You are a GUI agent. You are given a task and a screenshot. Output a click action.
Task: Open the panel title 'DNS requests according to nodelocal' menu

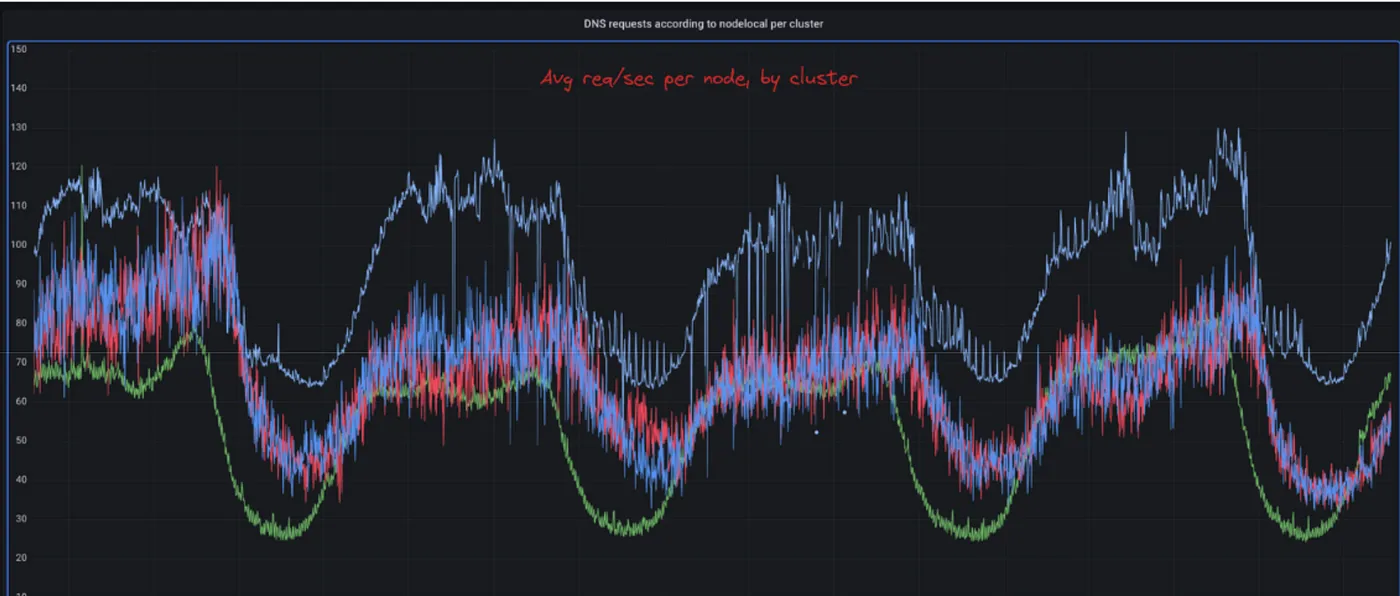703,24
